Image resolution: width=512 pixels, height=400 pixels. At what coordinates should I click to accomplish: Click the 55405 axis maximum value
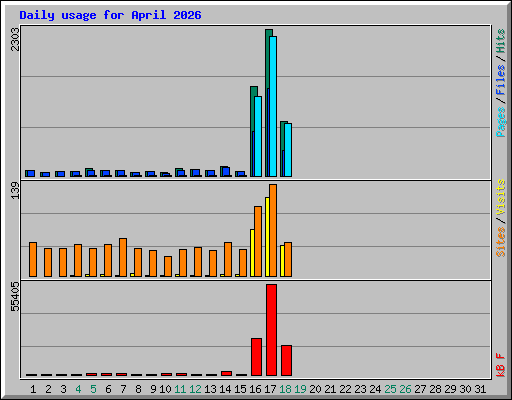(x=15, y=297)
